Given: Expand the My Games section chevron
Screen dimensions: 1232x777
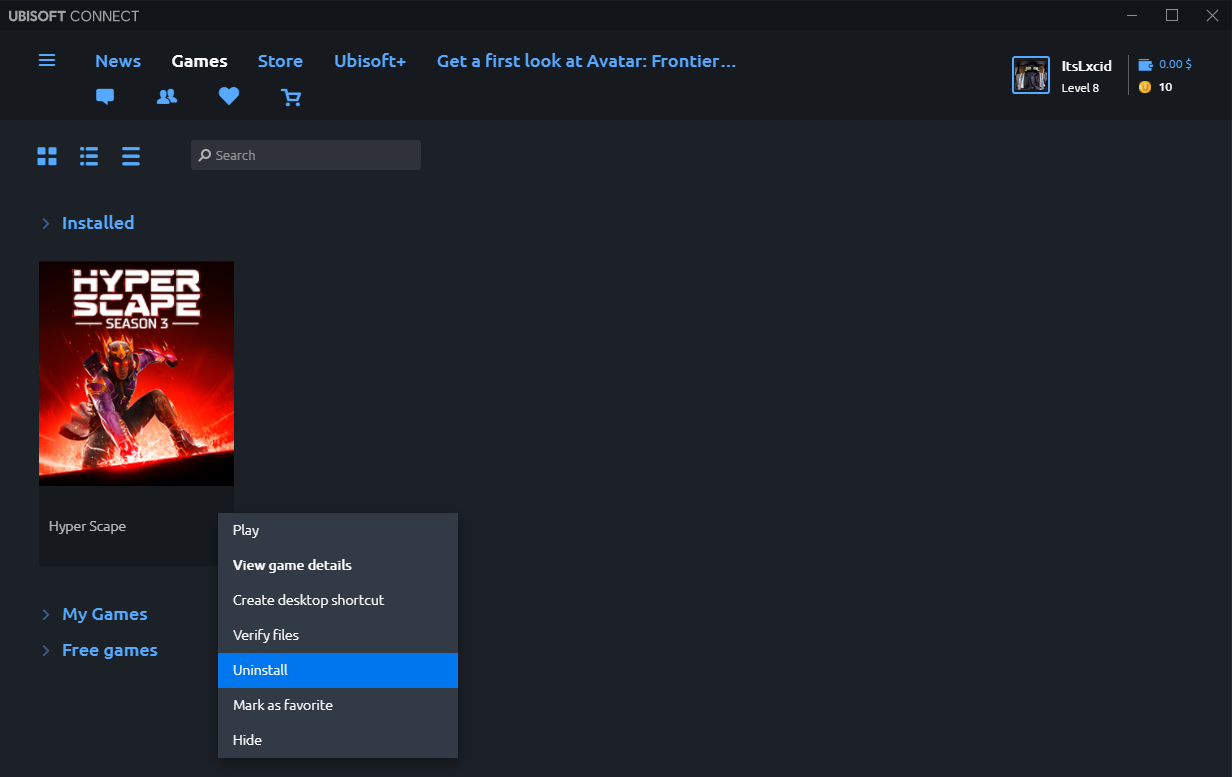Looking at the screenshot, I should (x=46, y=614).
